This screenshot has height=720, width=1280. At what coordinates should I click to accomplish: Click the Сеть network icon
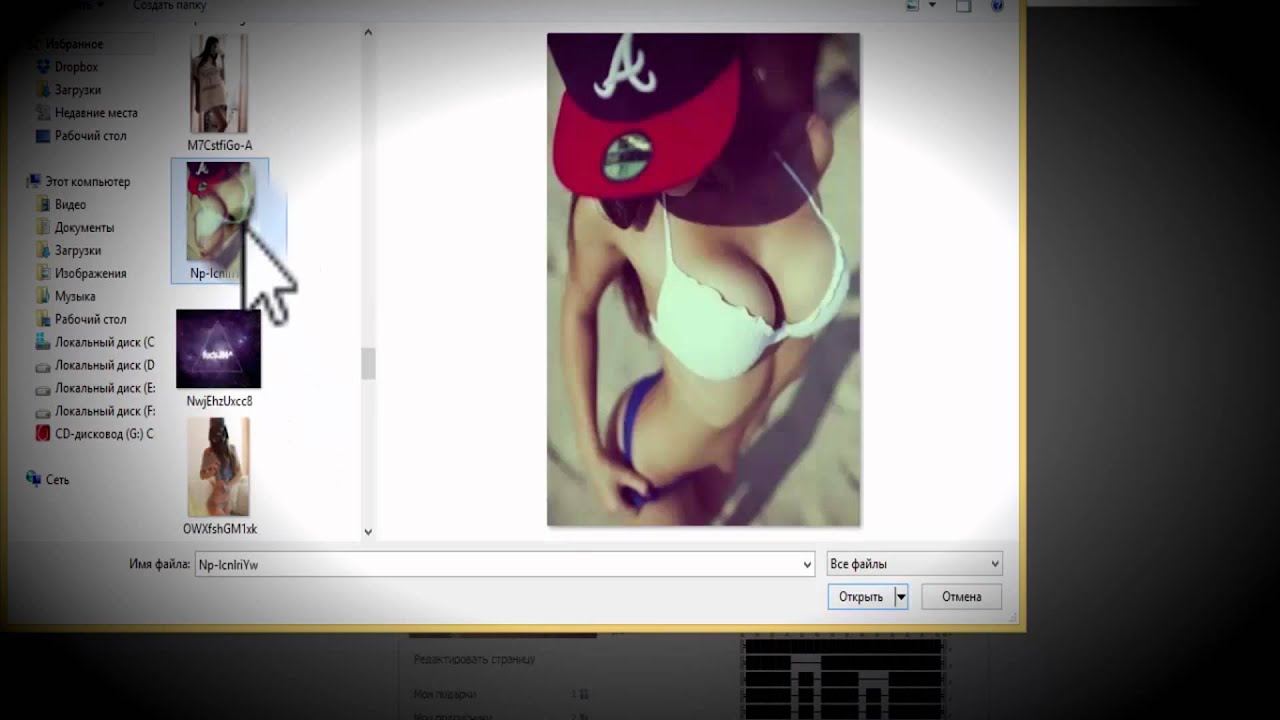(34, 479)
